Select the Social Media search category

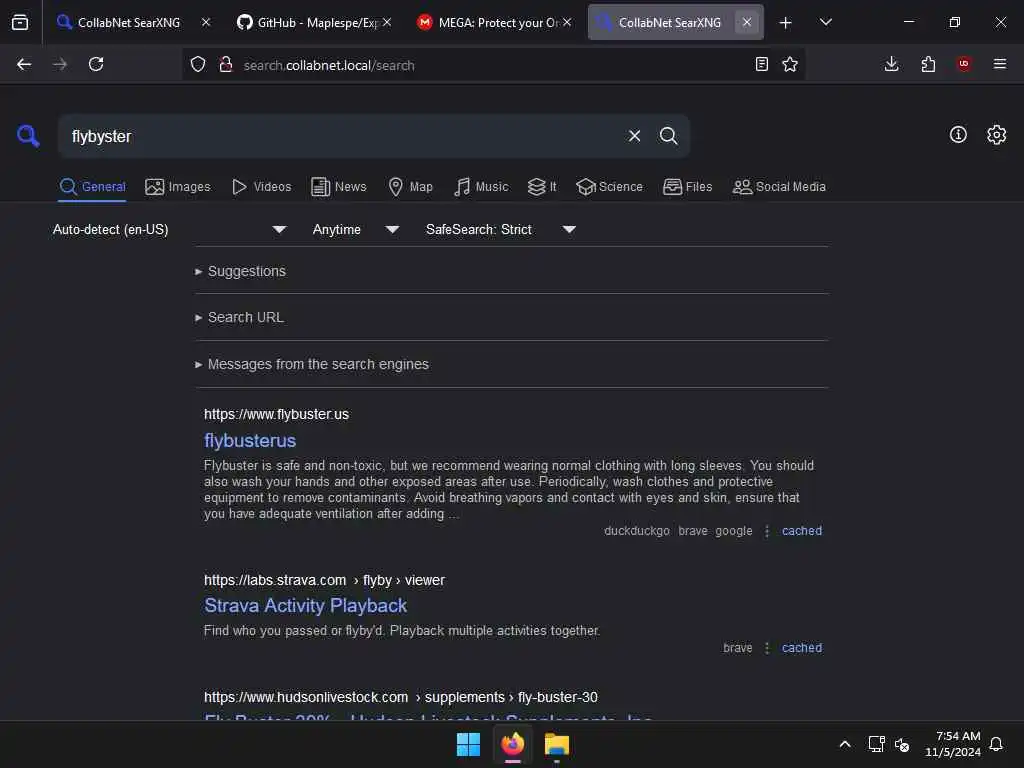coord(779,187)
